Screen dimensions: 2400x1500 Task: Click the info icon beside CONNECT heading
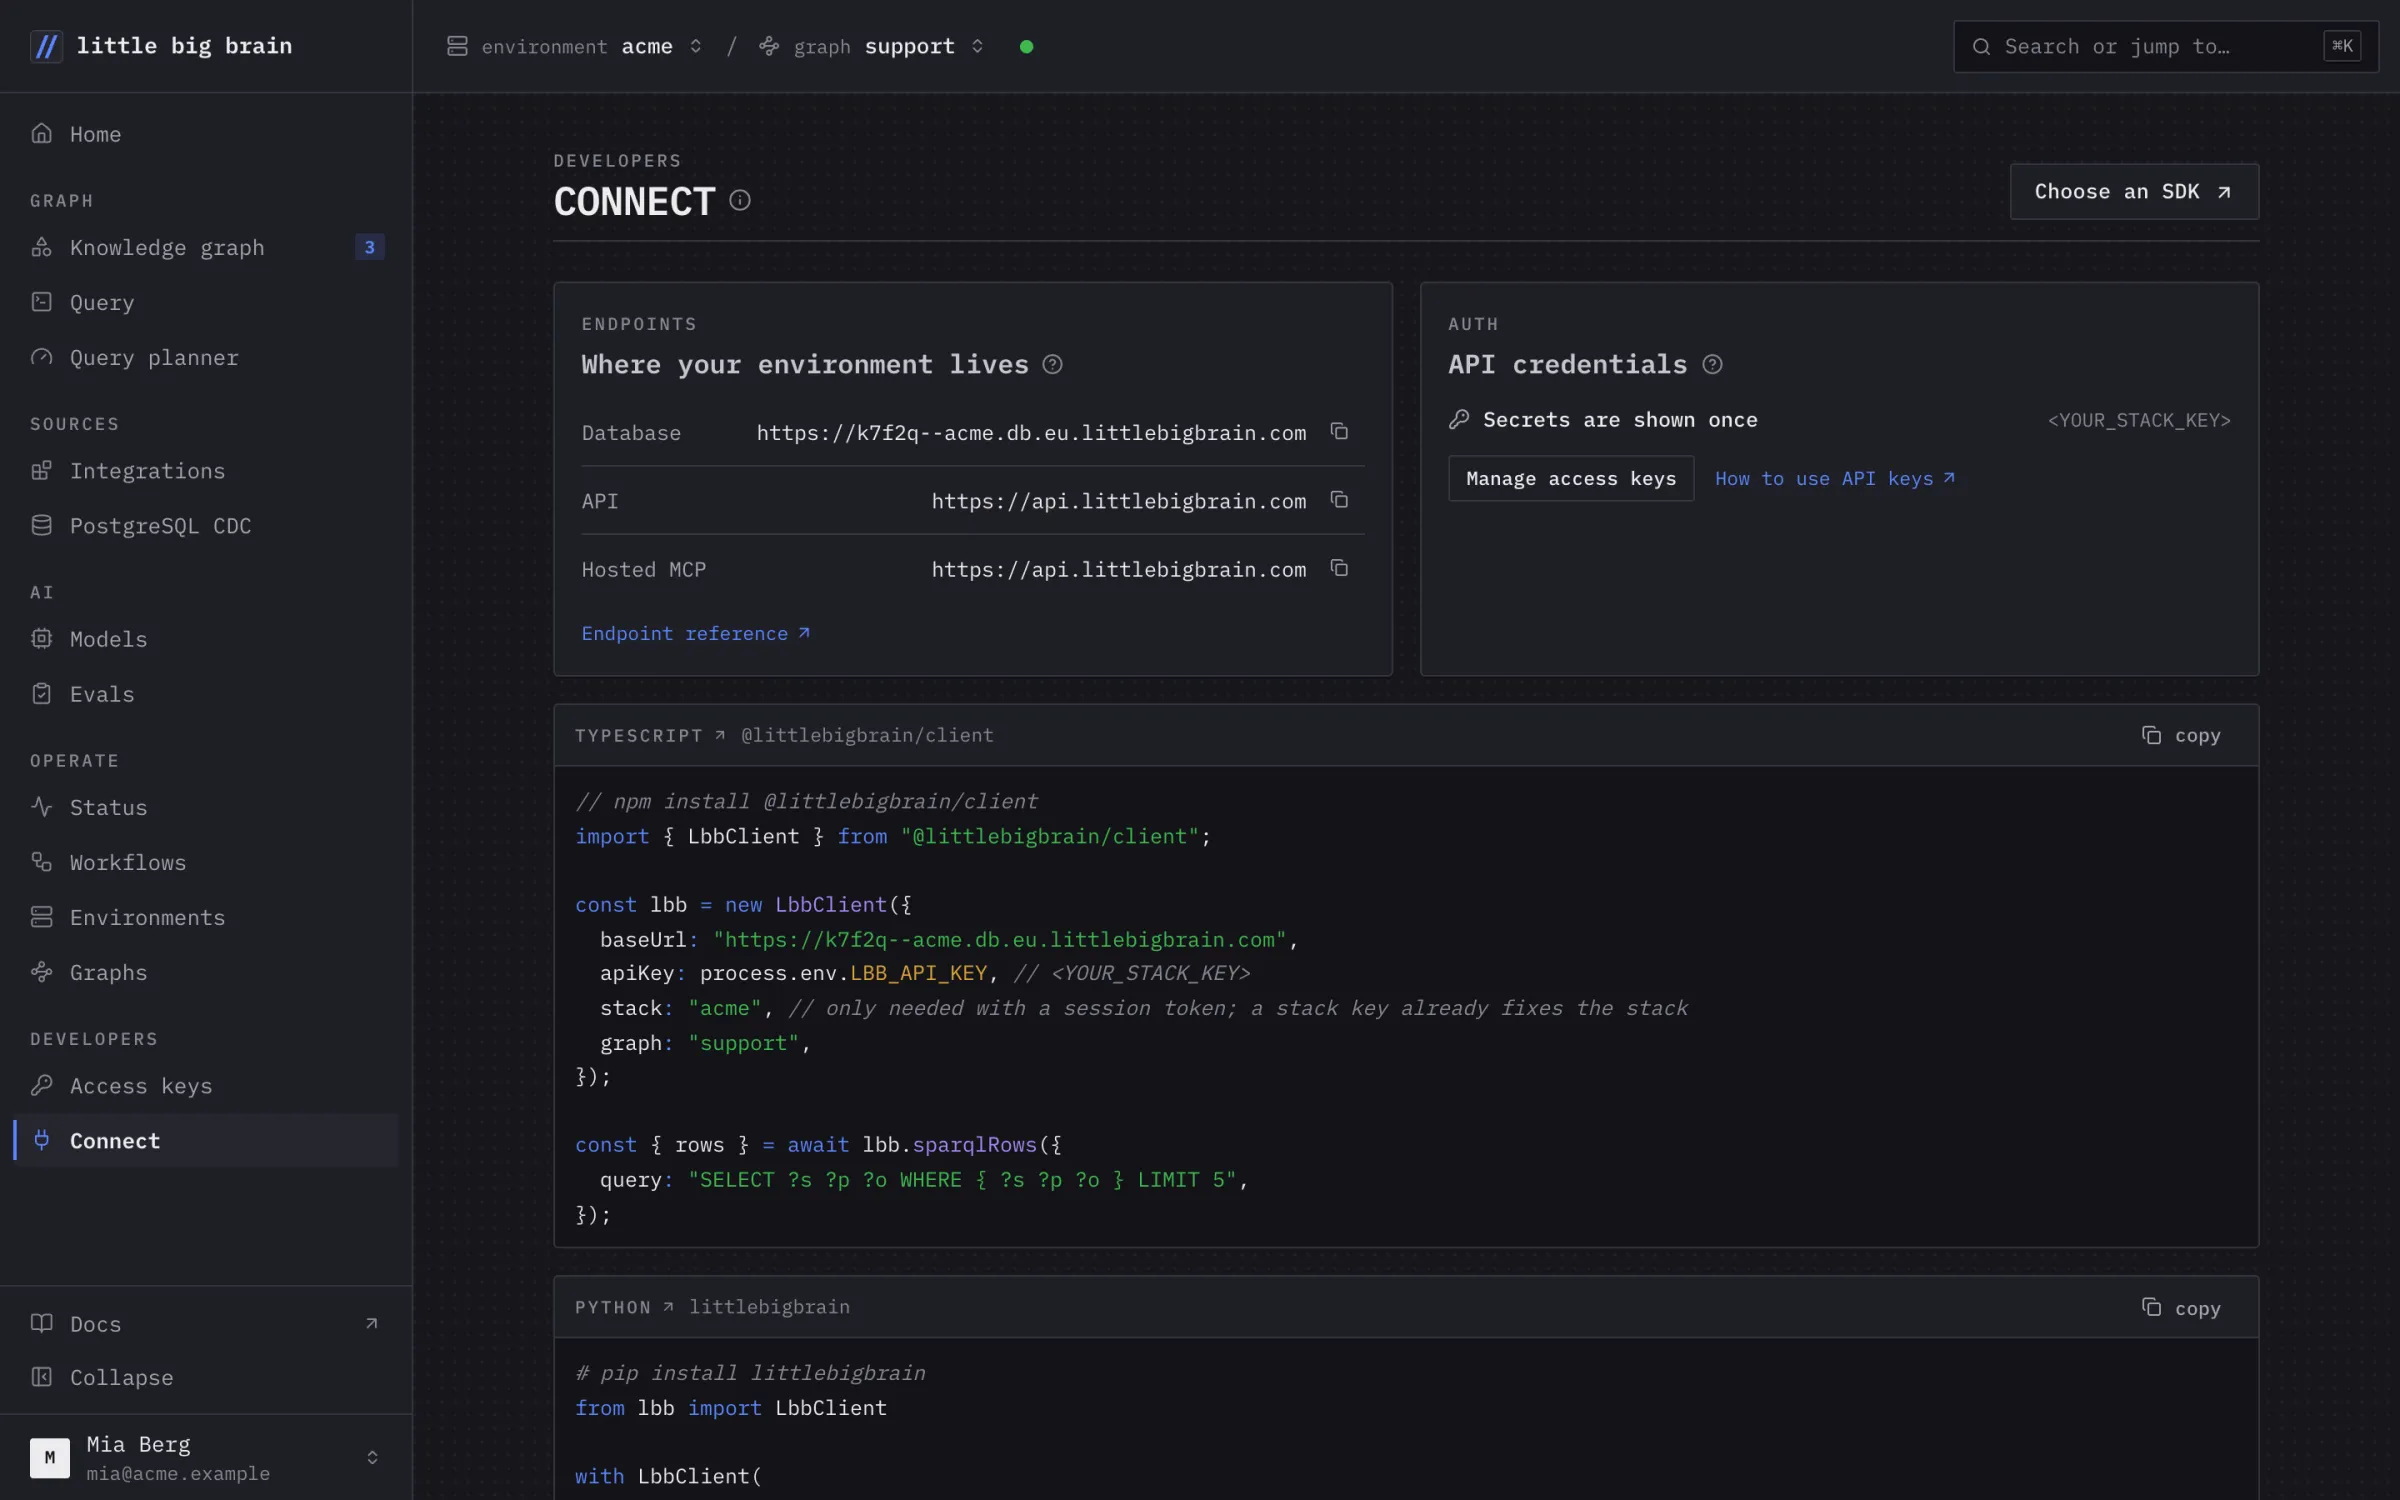(x=740, y=201)
